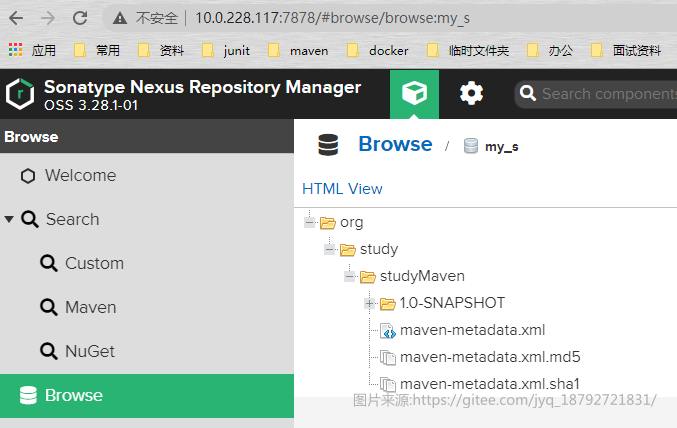Expand the 1.0-SNAPSHOT folder

pos(369,304)
